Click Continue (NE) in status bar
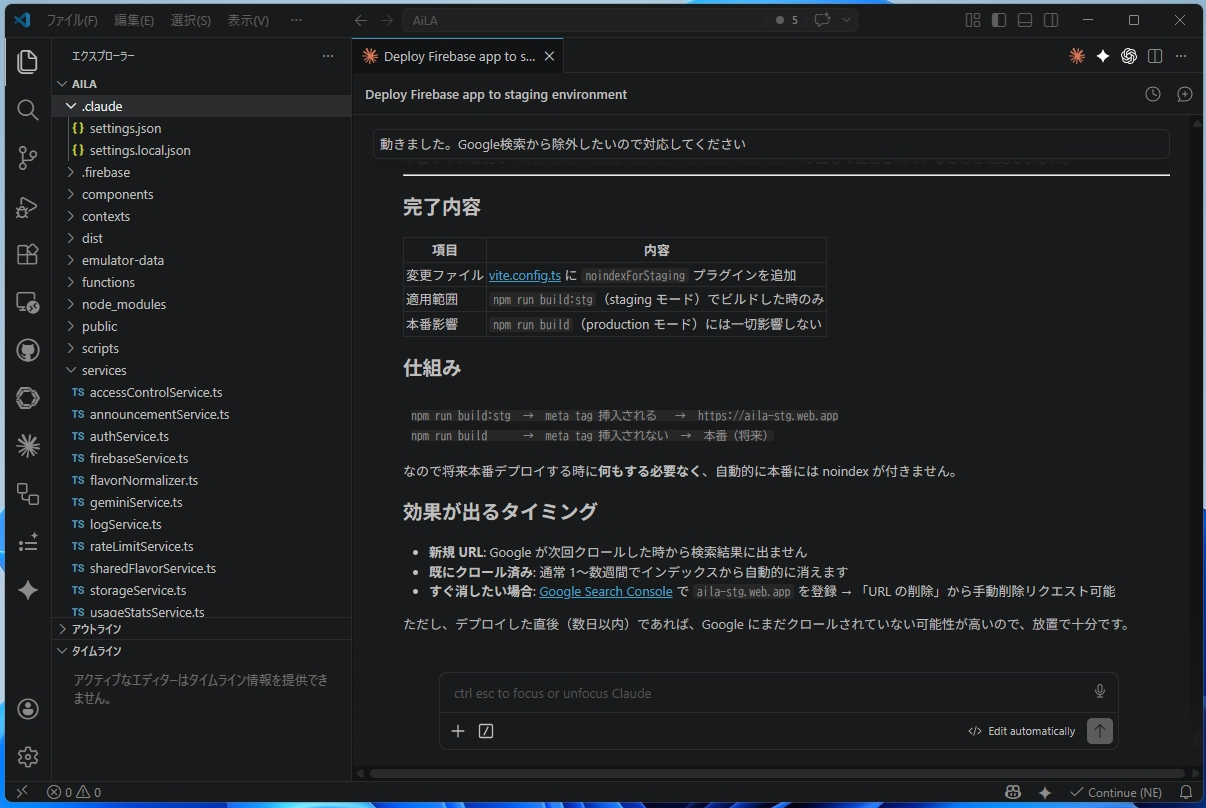This screenshot has width=1206, height=808. click(1114, 792)
